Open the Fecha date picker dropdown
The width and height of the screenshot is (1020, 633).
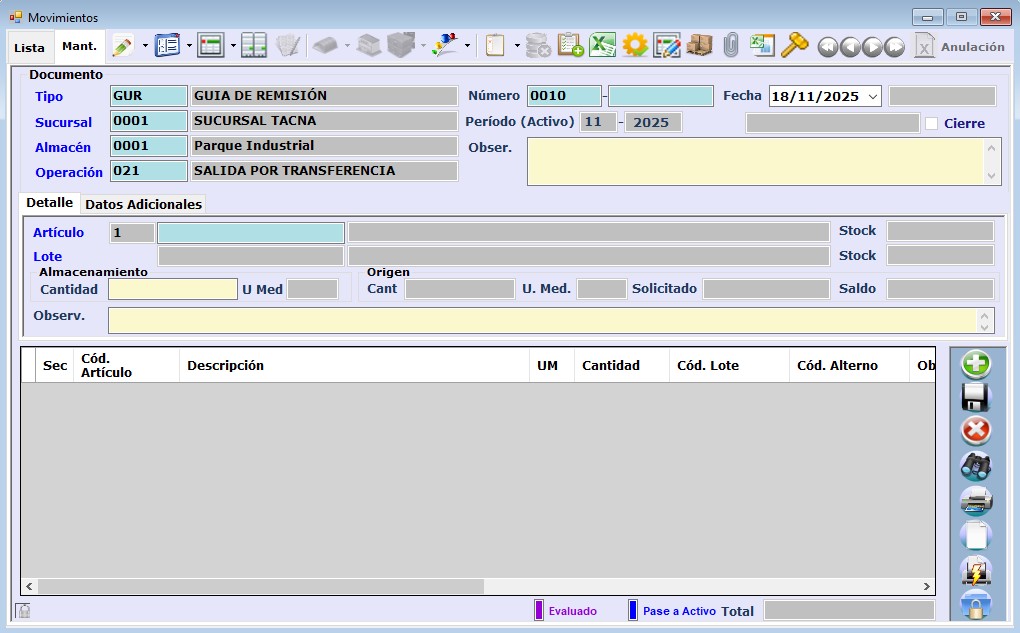(x=872, y=97)
